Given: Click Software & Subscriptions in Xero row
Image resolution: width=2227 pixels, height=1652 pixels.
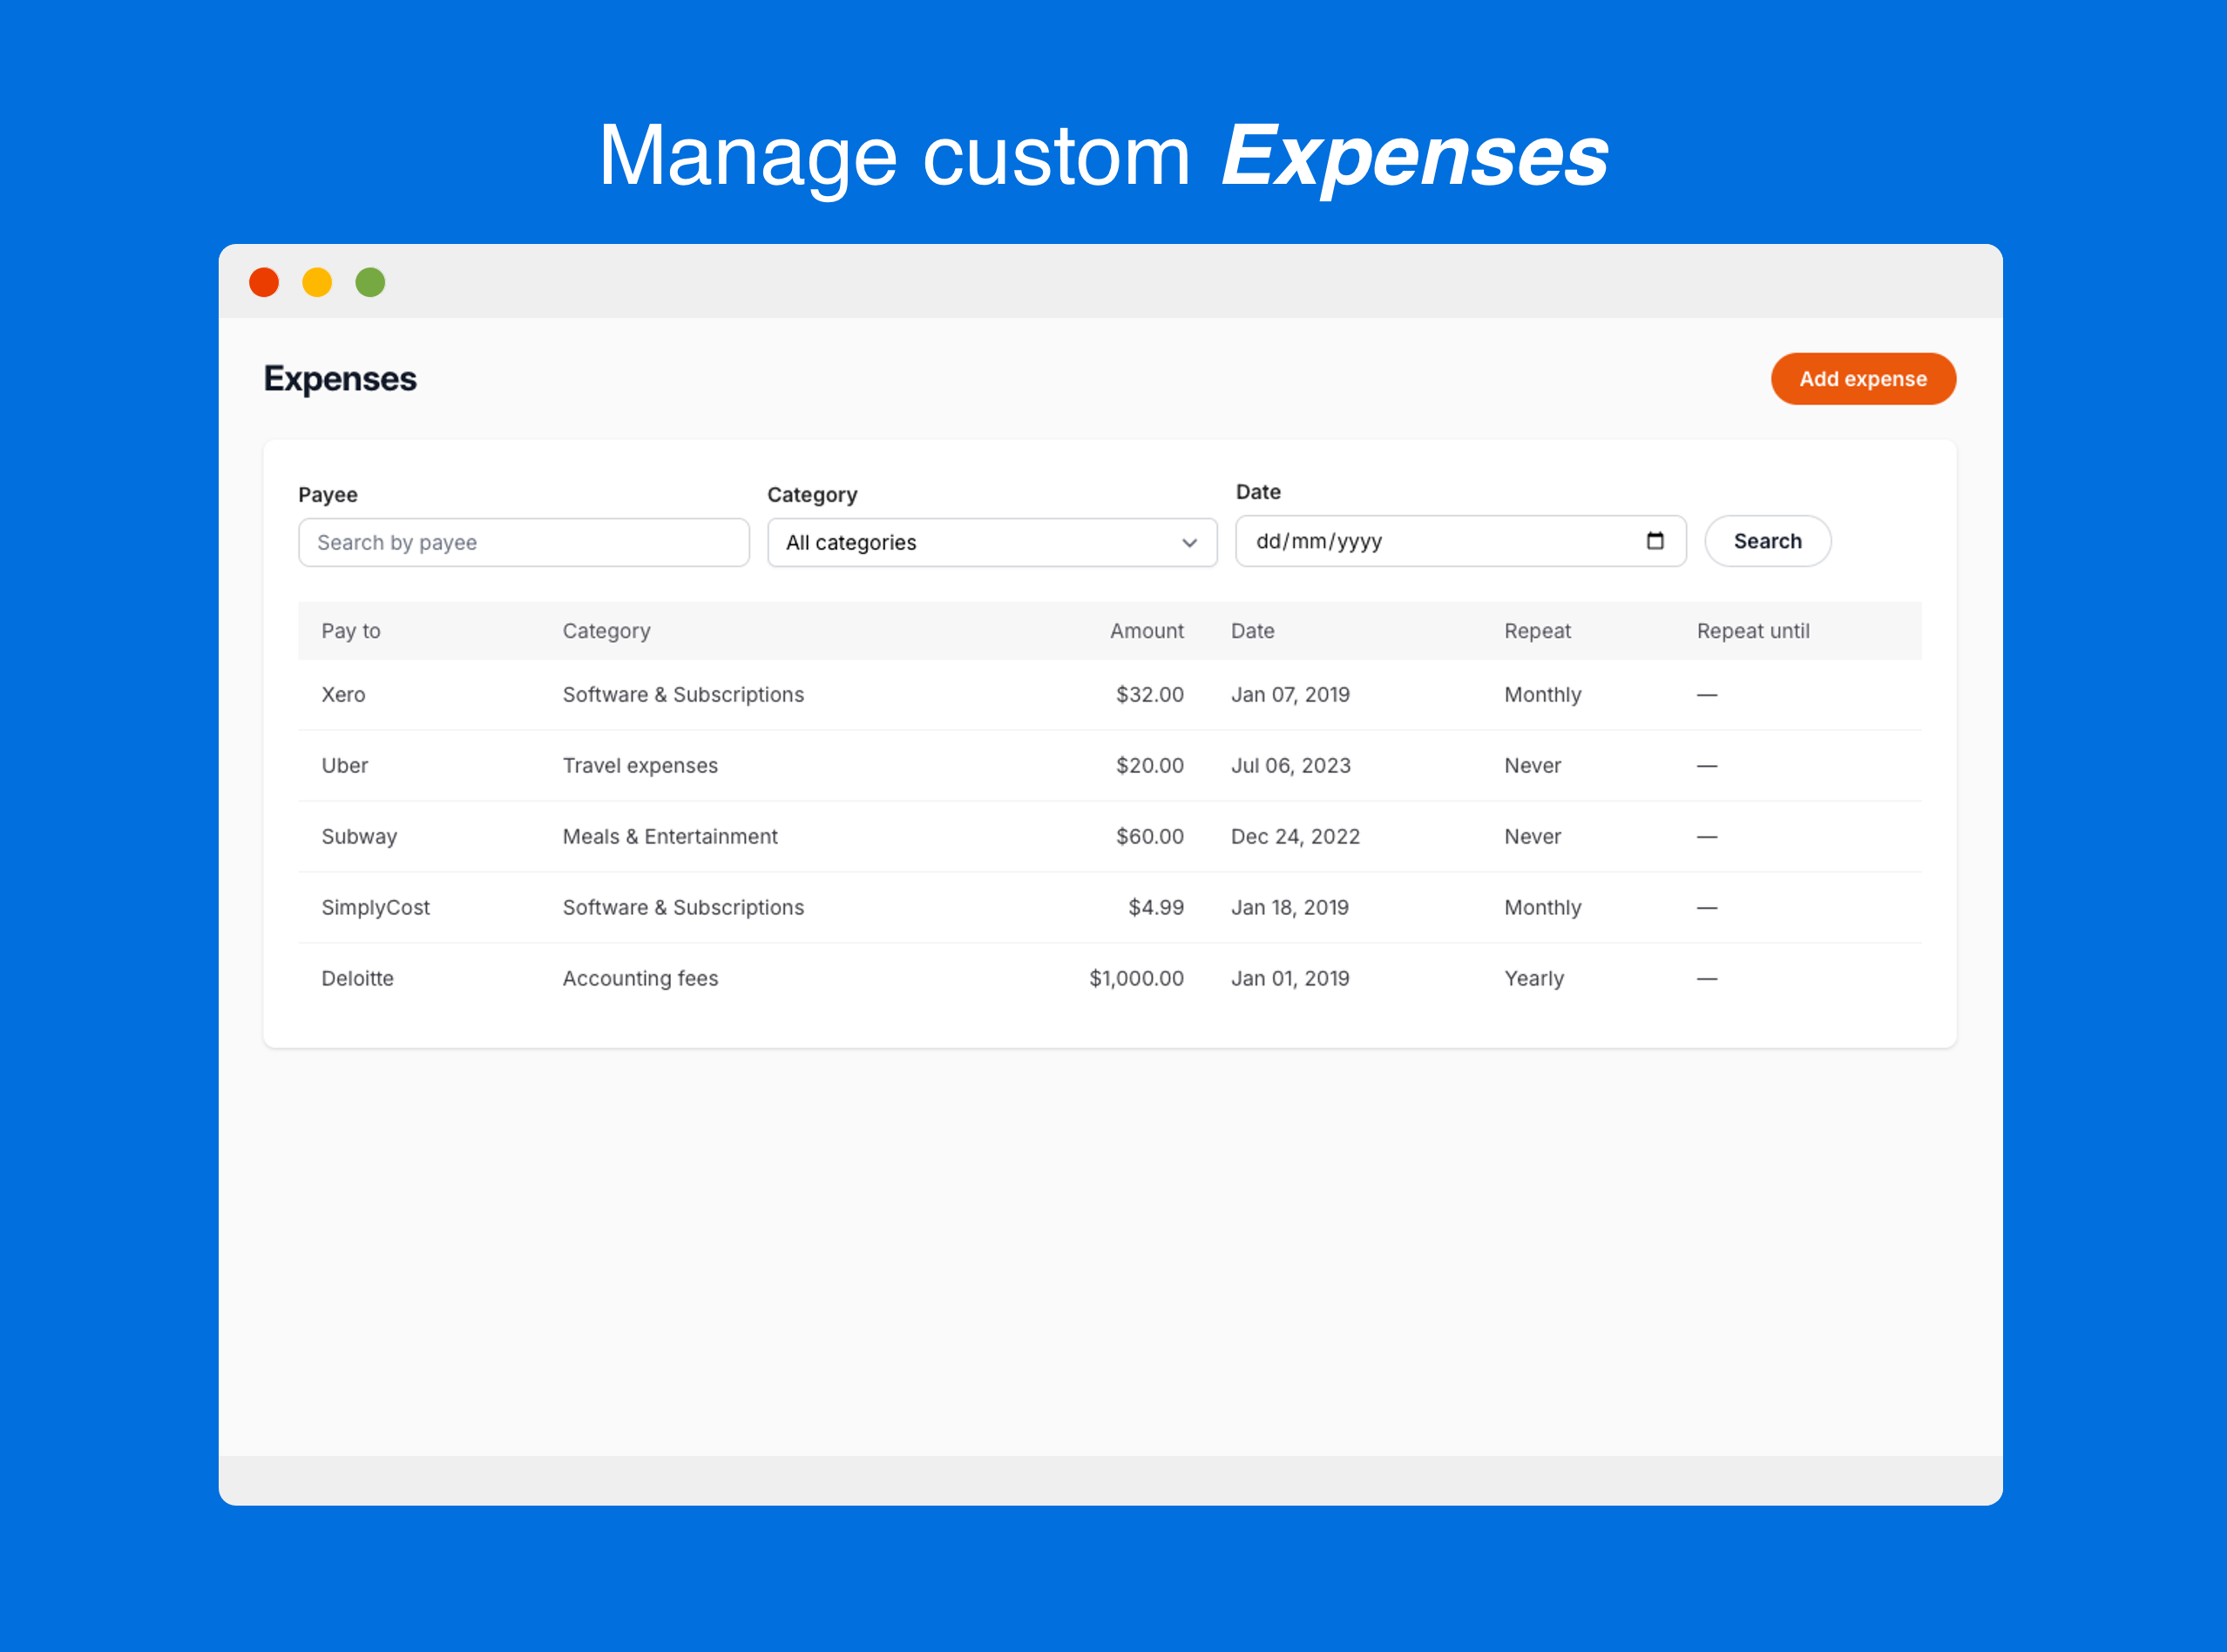Looking at the screenshot, I should point(683,695).
